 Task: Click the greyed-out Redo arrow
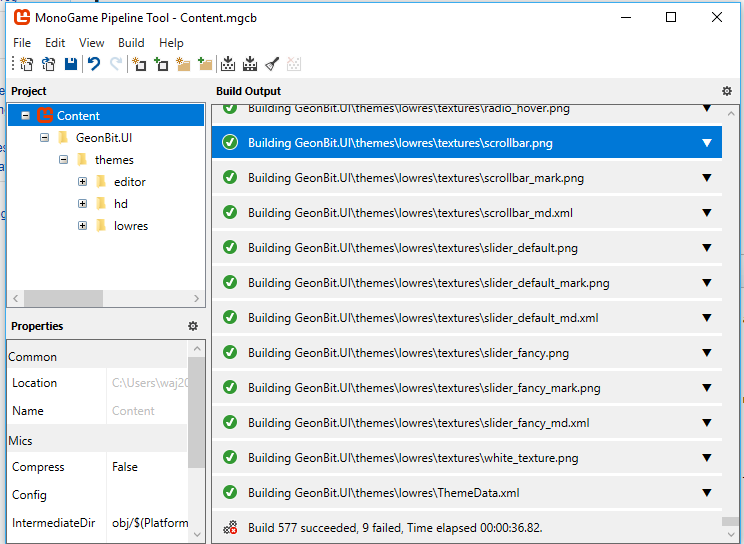116,64
